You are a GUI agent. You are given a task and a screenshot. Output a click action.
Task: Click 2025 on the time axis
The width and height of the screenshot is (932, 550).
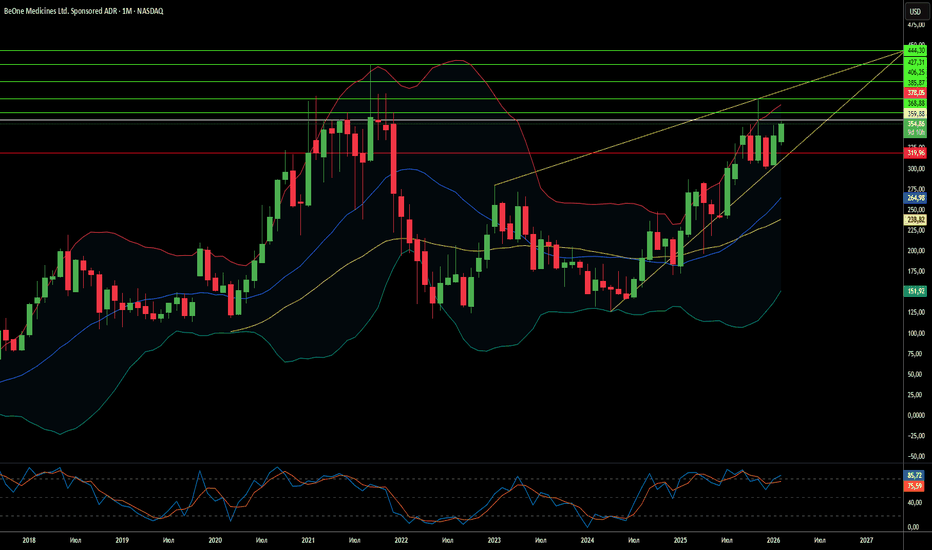[680, 540]
